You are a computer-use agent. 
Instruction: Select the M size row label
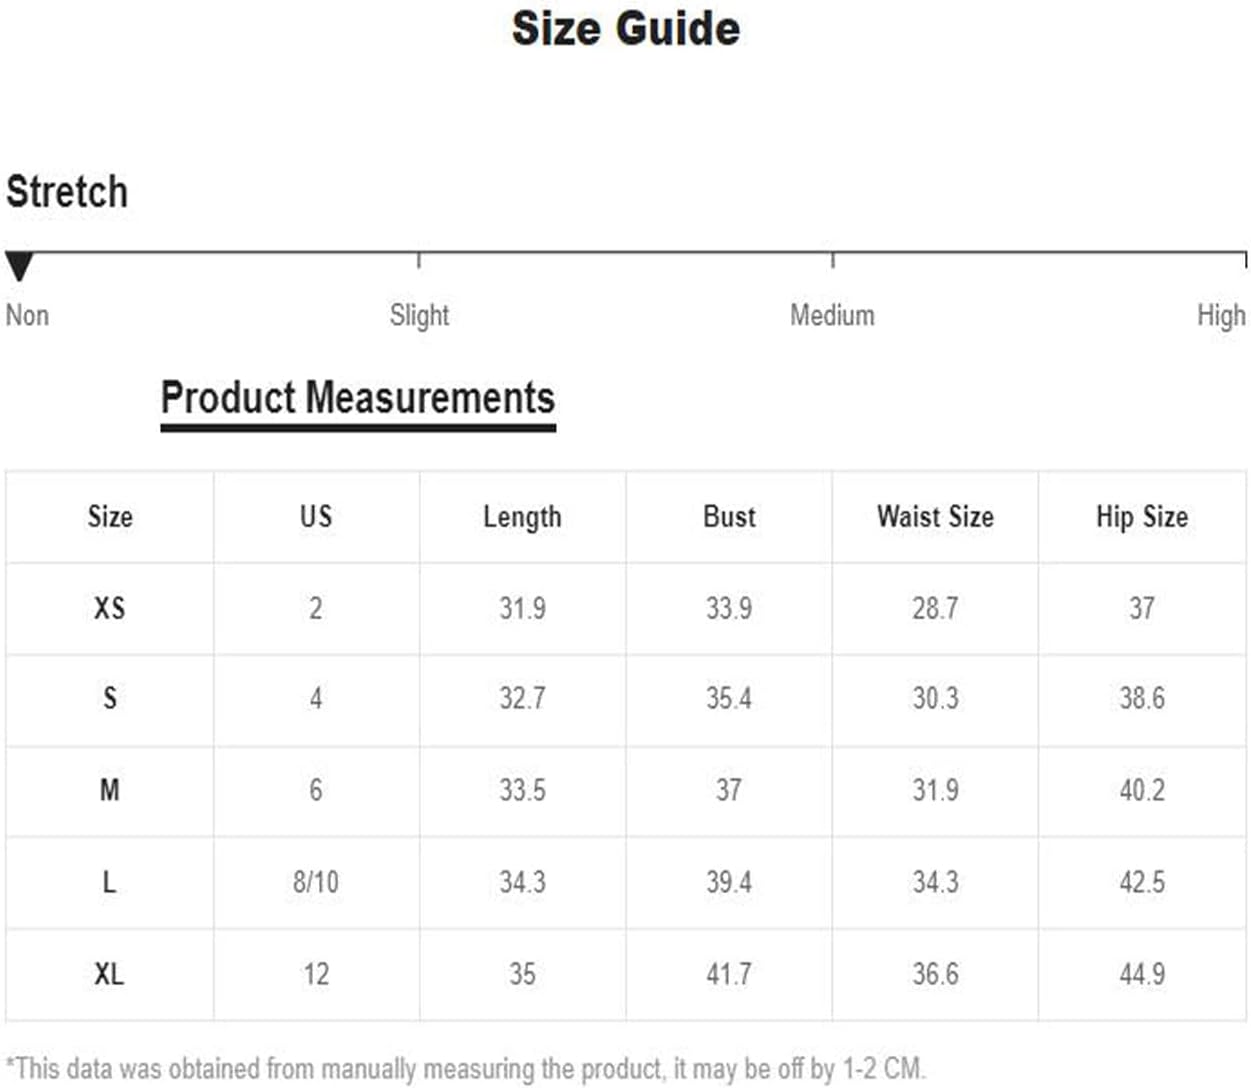coord(110,790)
